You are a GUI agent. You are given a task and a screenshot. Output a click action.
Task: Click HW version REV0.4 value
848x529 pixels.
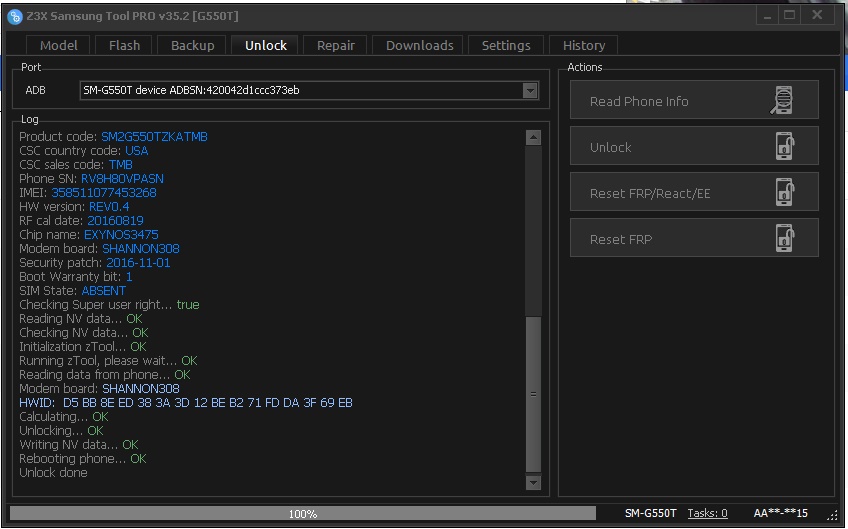[x=109, y=207]
